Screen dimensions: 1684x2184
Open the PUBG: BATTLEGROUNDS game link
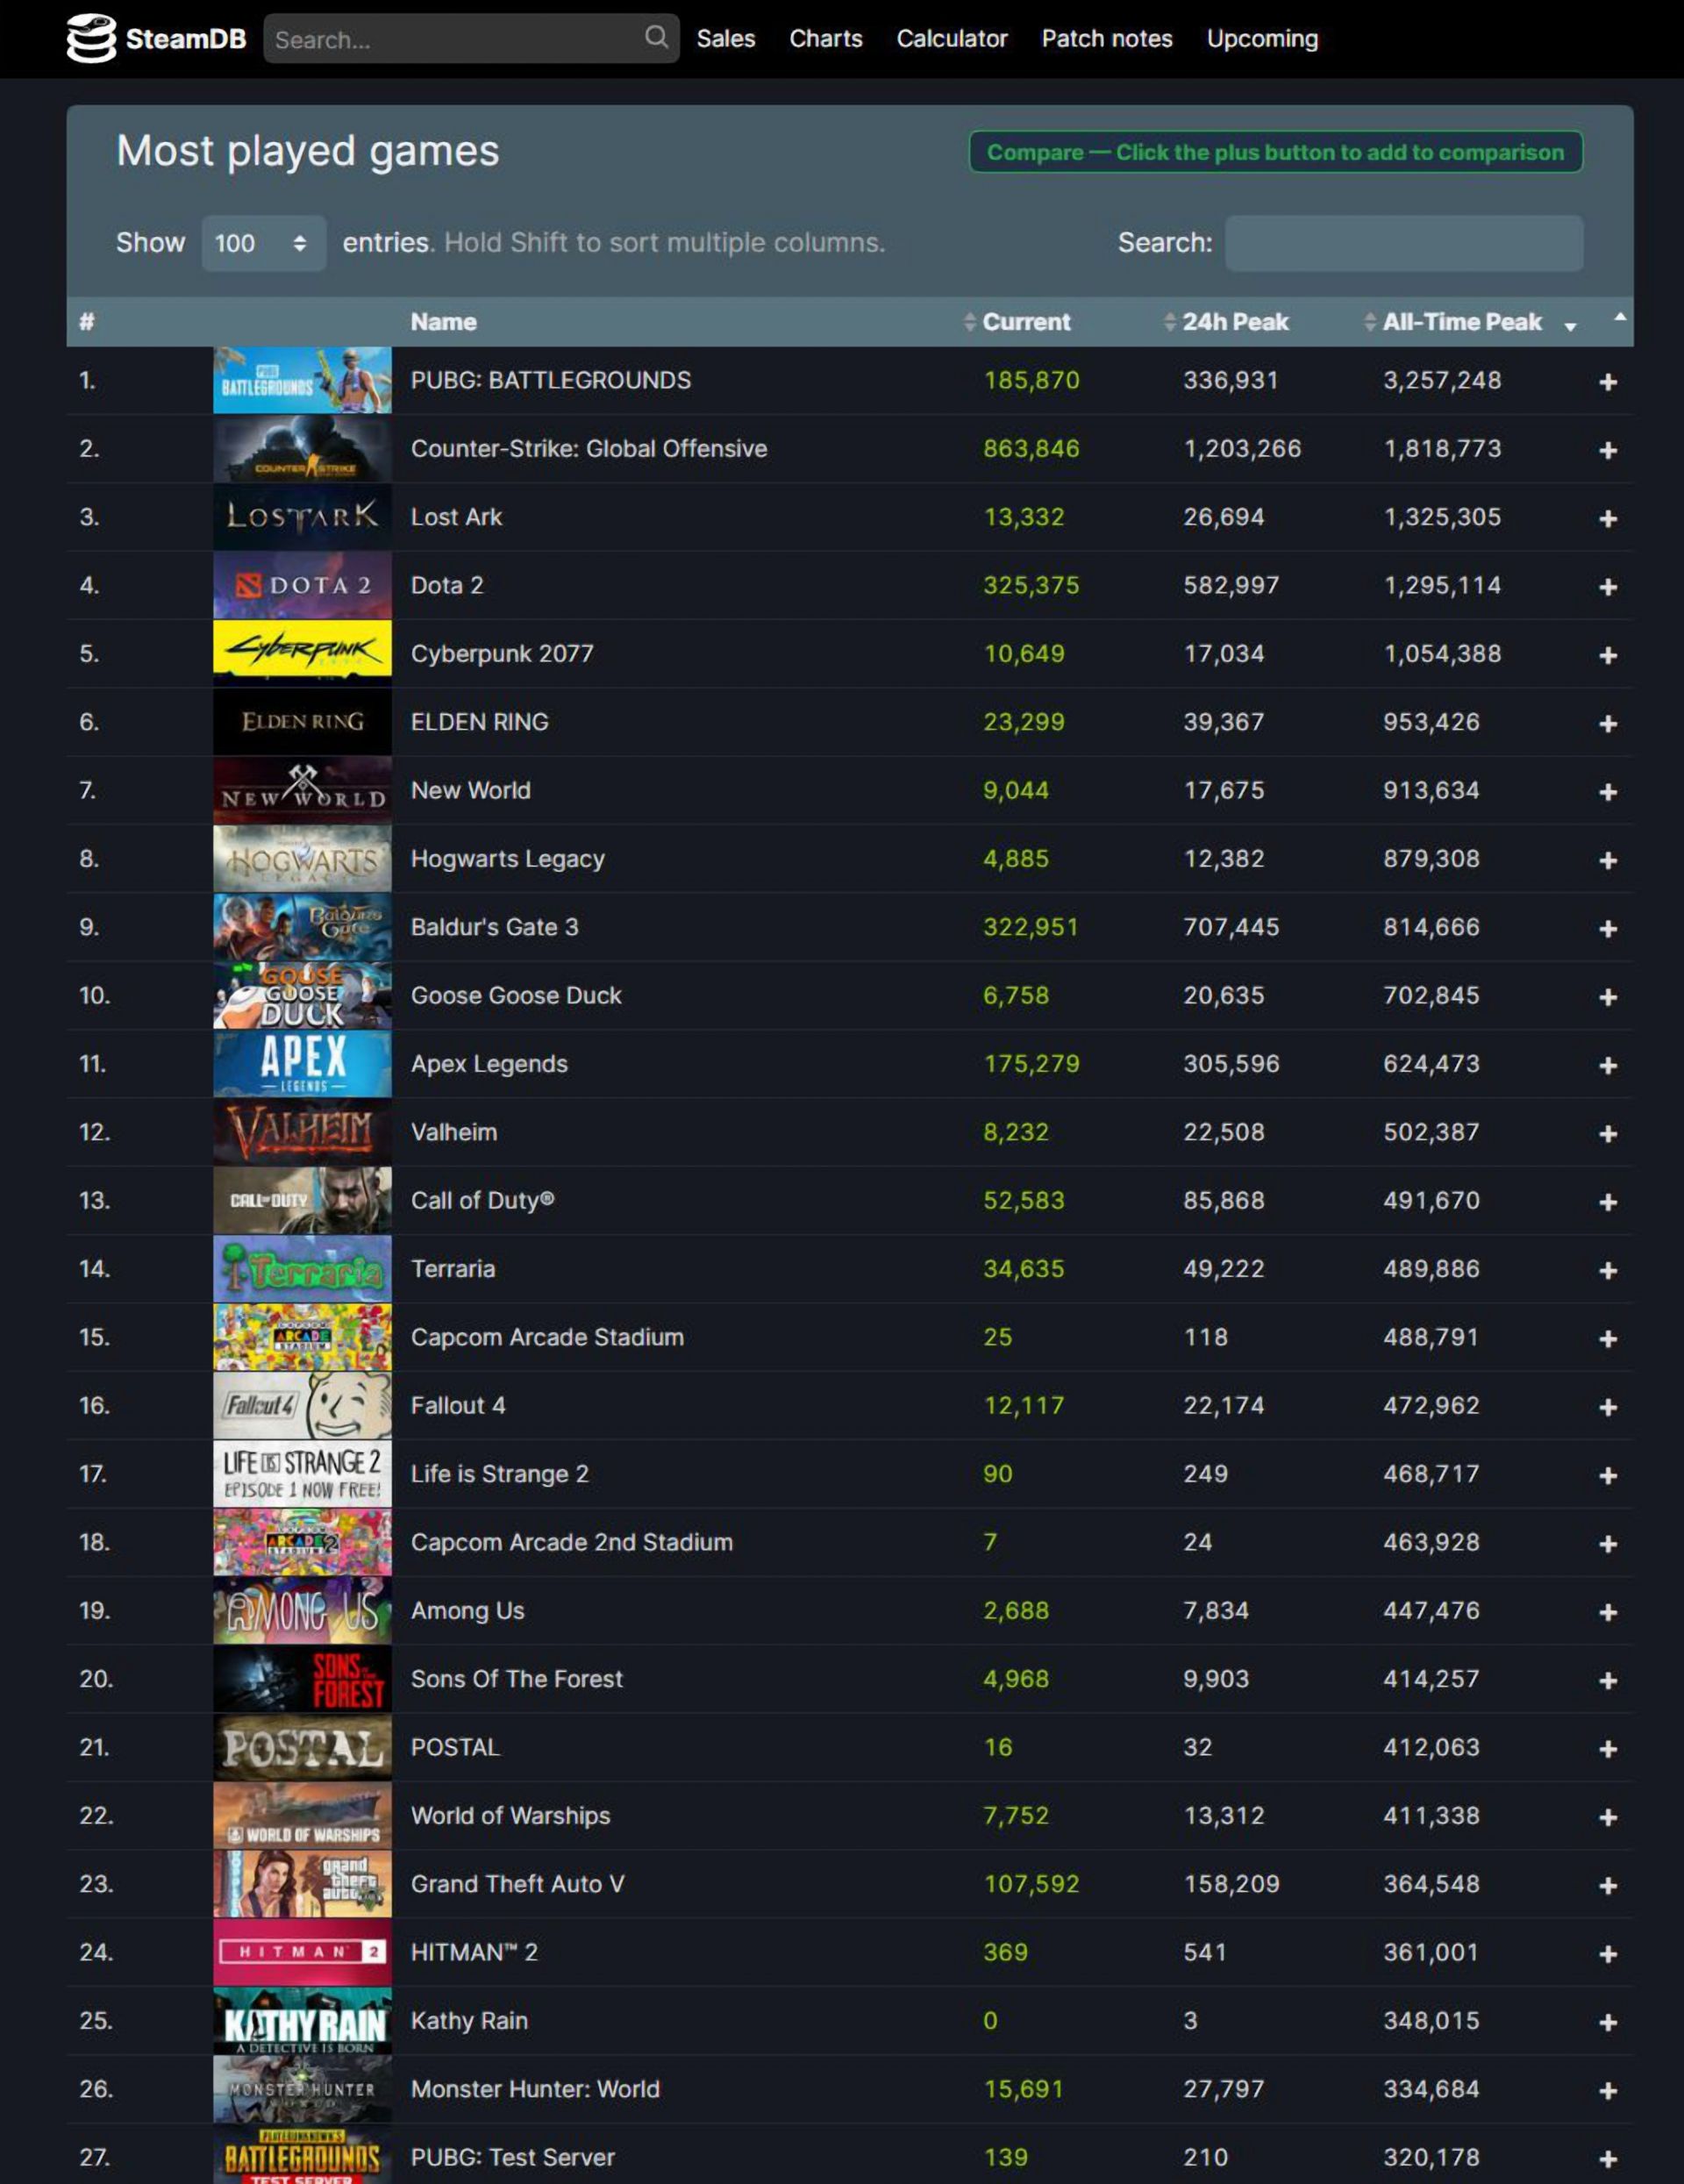551,380
